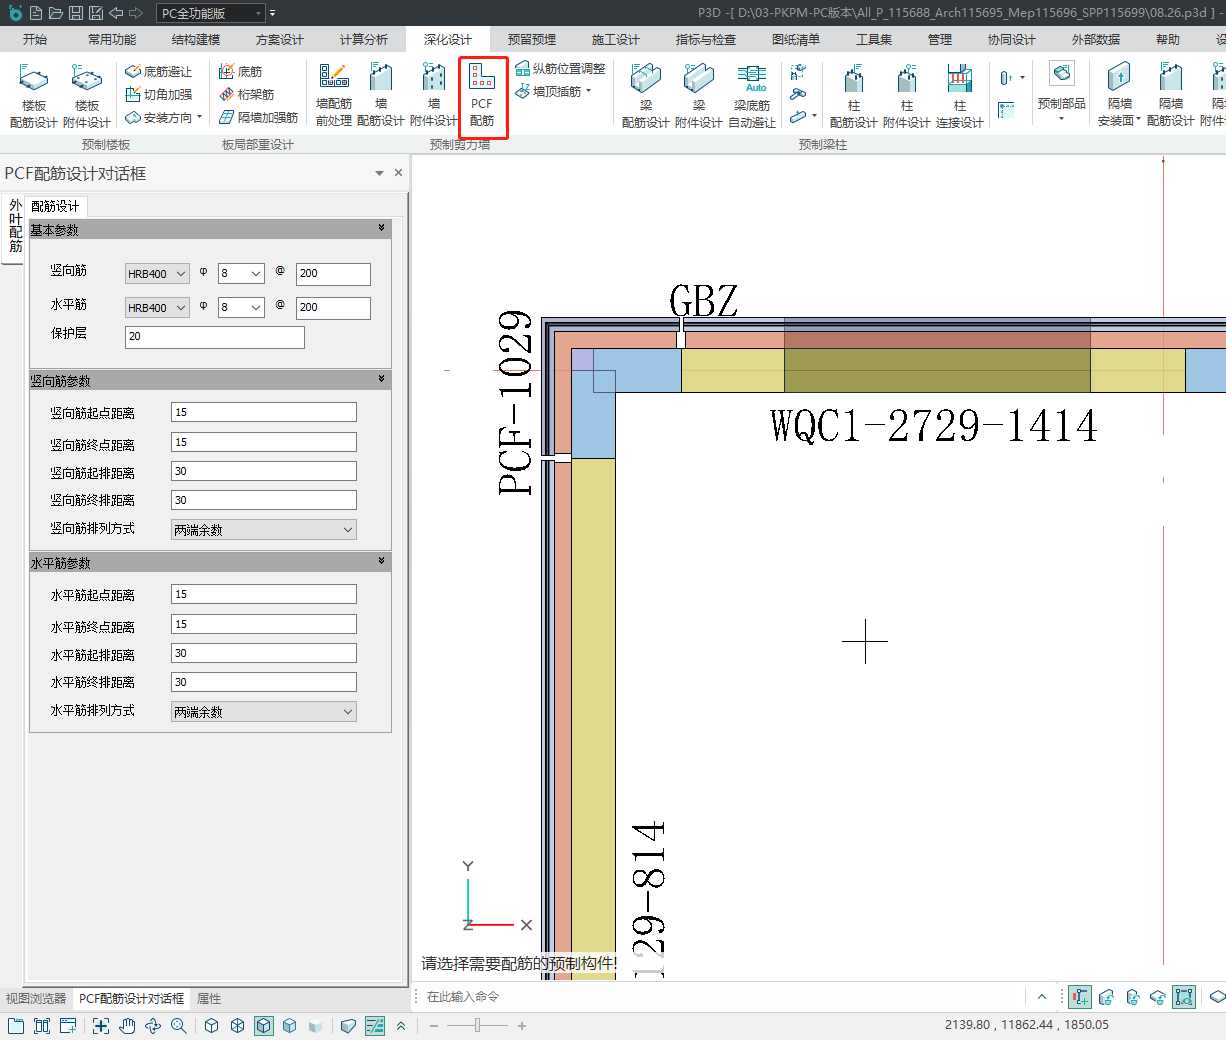The width and height of the screenshot is (1226, 1040).
Task: Click the 纵筋位置调整 button
Action: [560, 68]
